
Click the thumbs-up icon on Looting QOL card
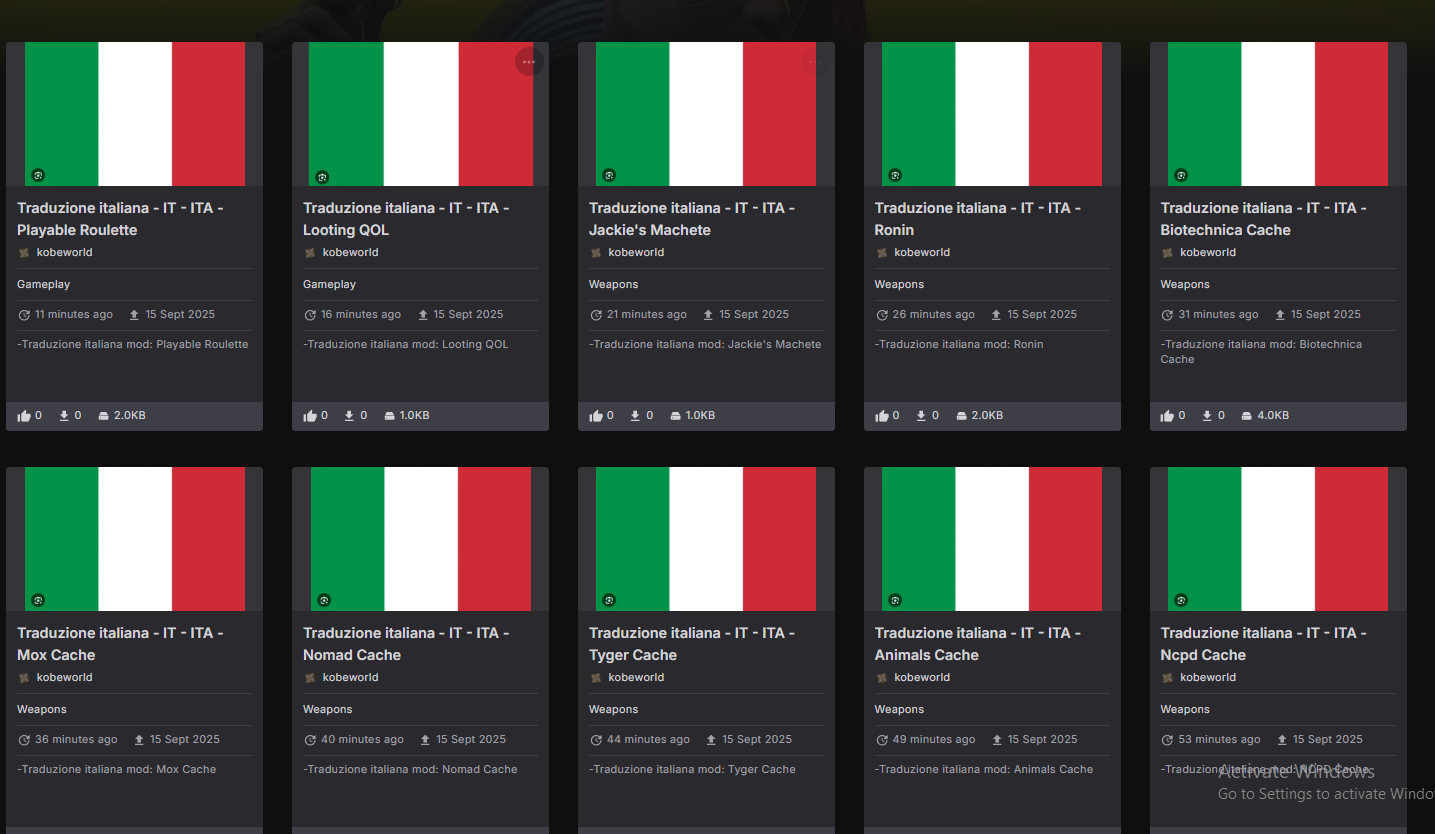coord(311,416)
